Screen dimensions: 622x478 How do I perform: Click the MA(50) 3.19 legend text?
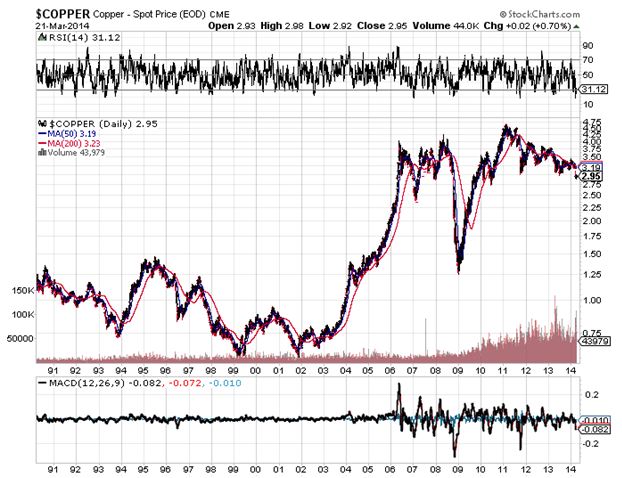(72, 134)
